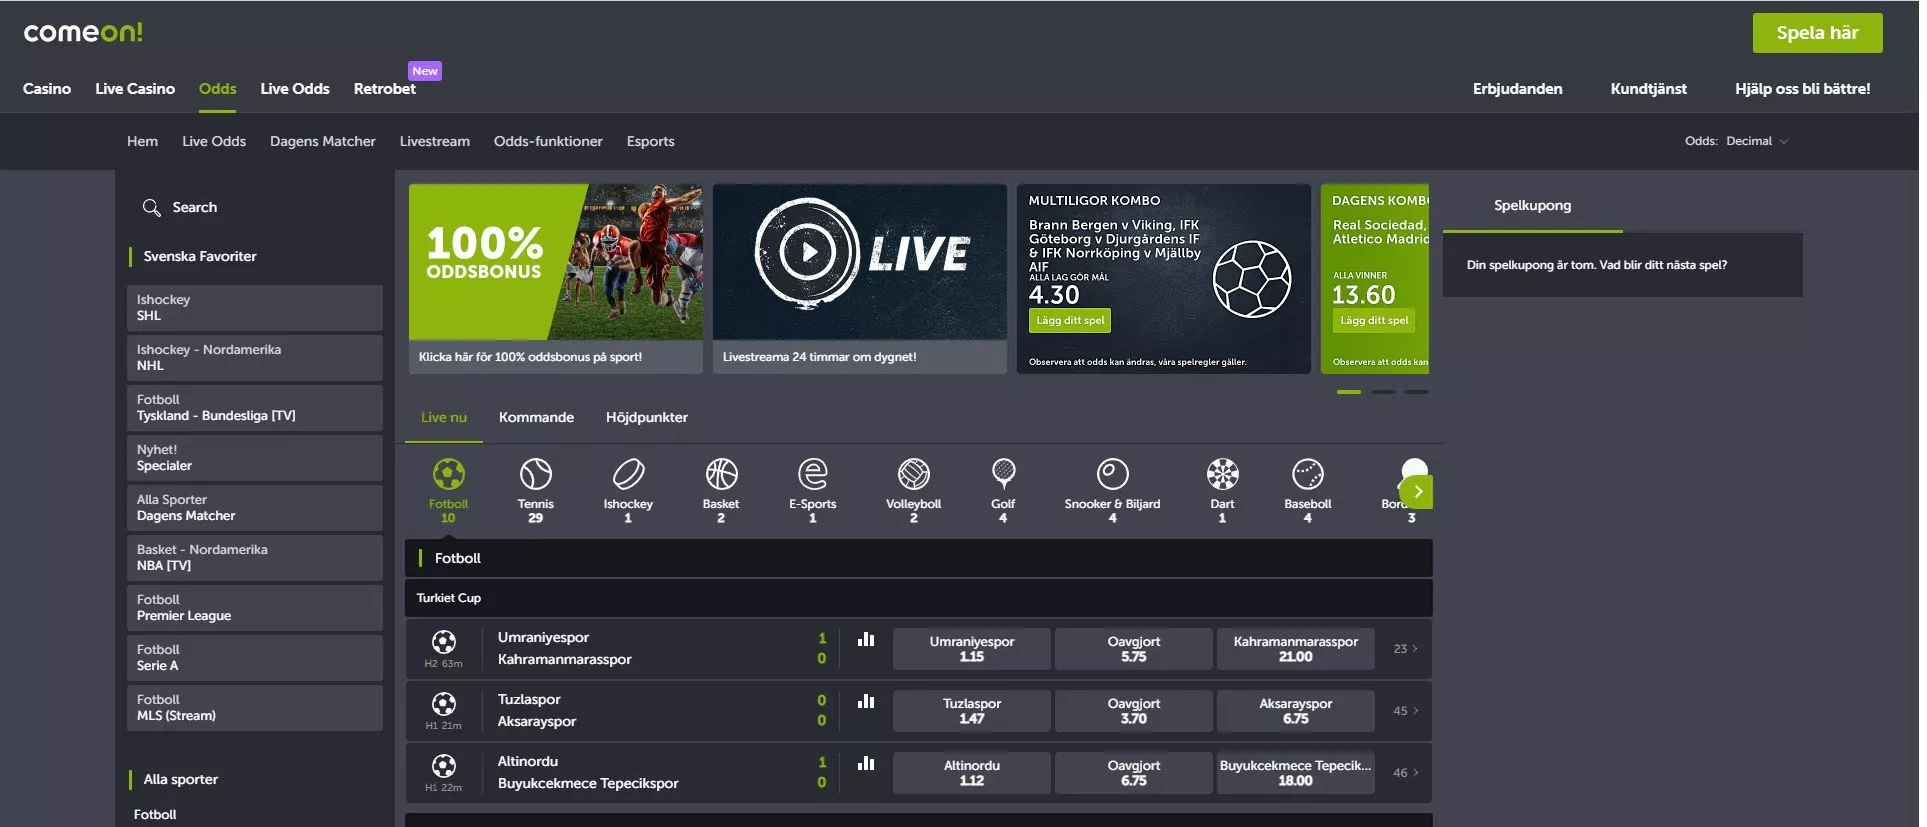Open Basket NBA [TV] favorite

255,558
